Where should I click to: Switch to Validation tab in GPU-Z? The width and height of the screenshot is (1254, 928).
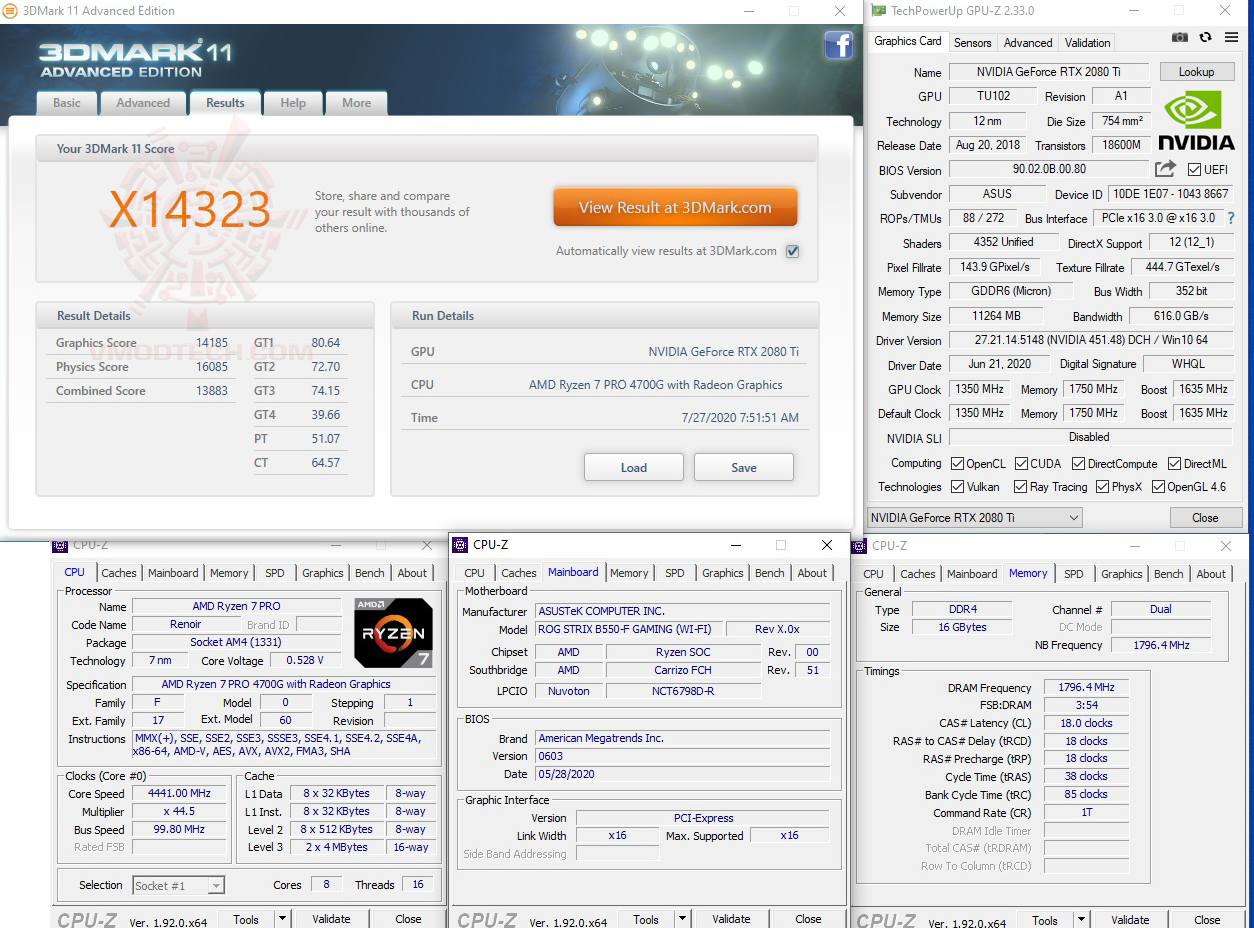pyautogui.click(x=1087, y=43)
